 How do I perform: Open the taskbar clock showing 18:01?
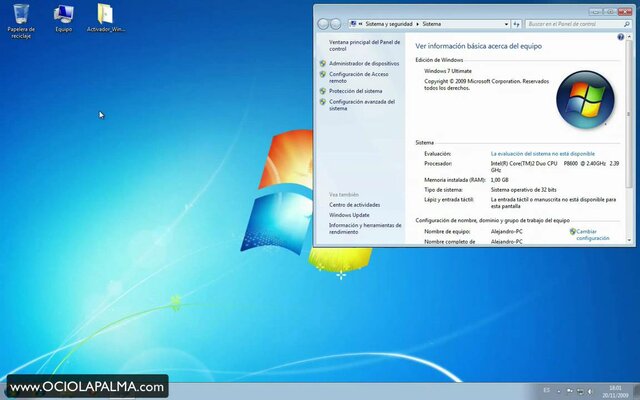tap(615, 391)
